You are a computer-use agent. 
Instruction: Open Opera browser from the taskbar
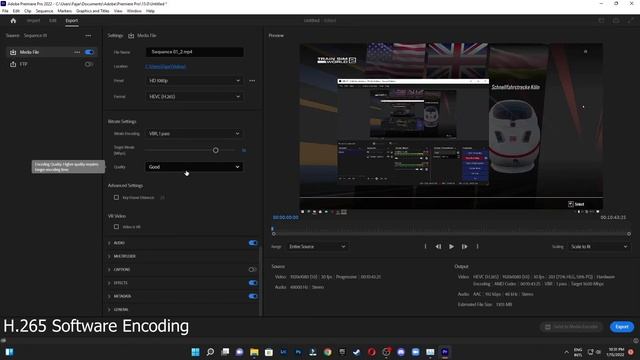point(371,352)
